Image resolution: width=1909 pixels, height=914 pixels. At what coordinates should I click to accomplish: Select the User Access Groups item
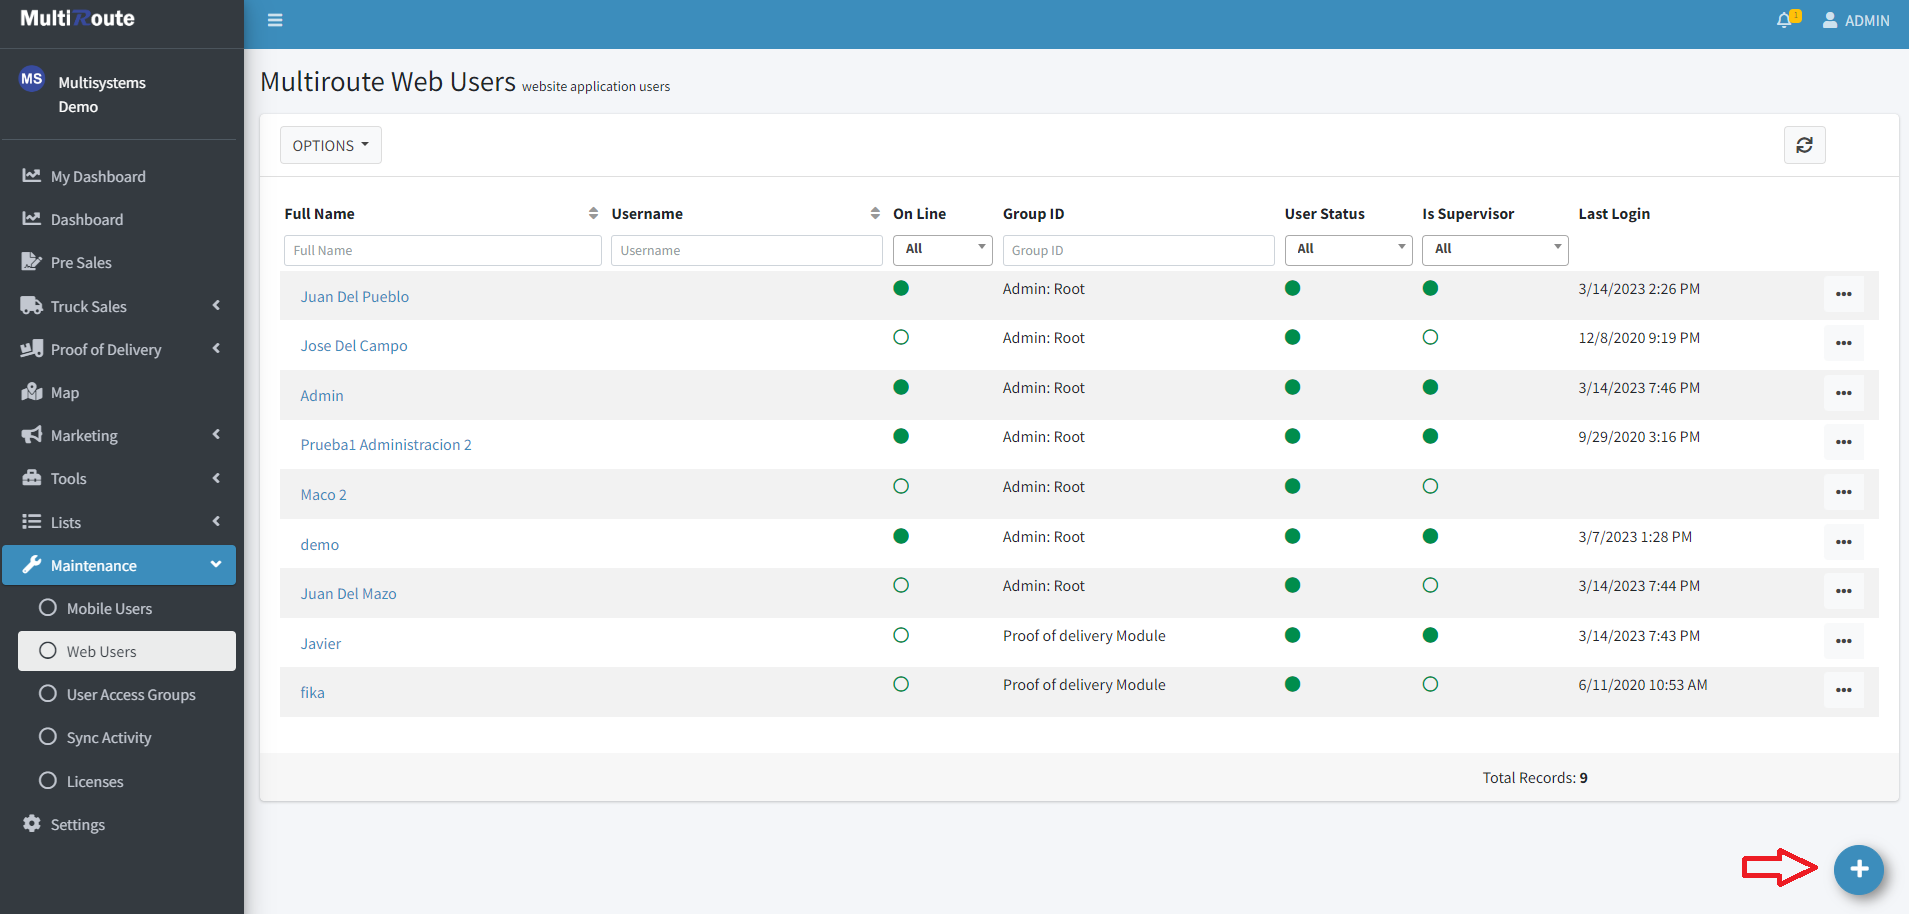pos(130,694)
